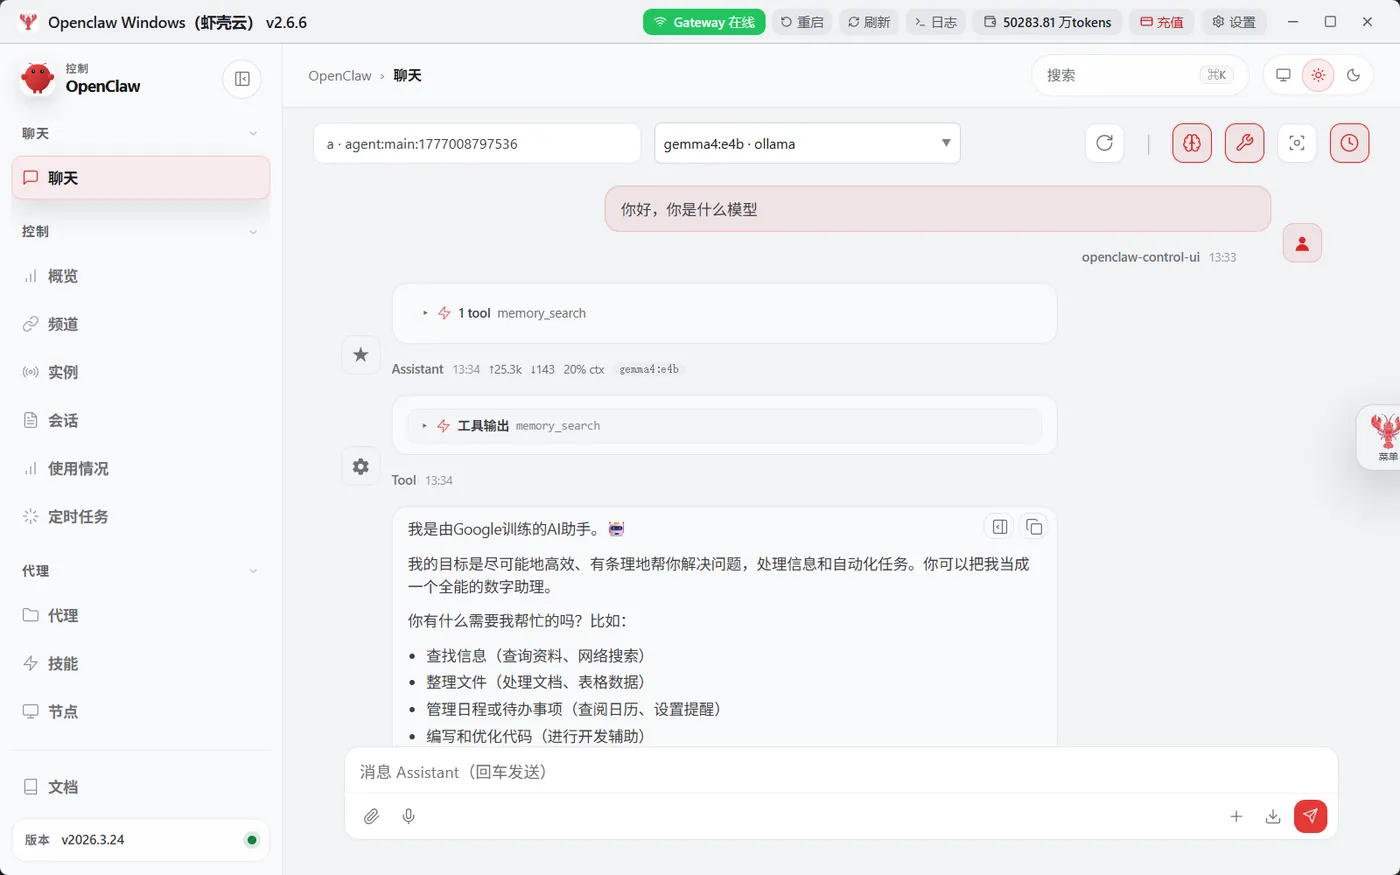
Task: Select system theme monitor toggle
Action: 1283,75
